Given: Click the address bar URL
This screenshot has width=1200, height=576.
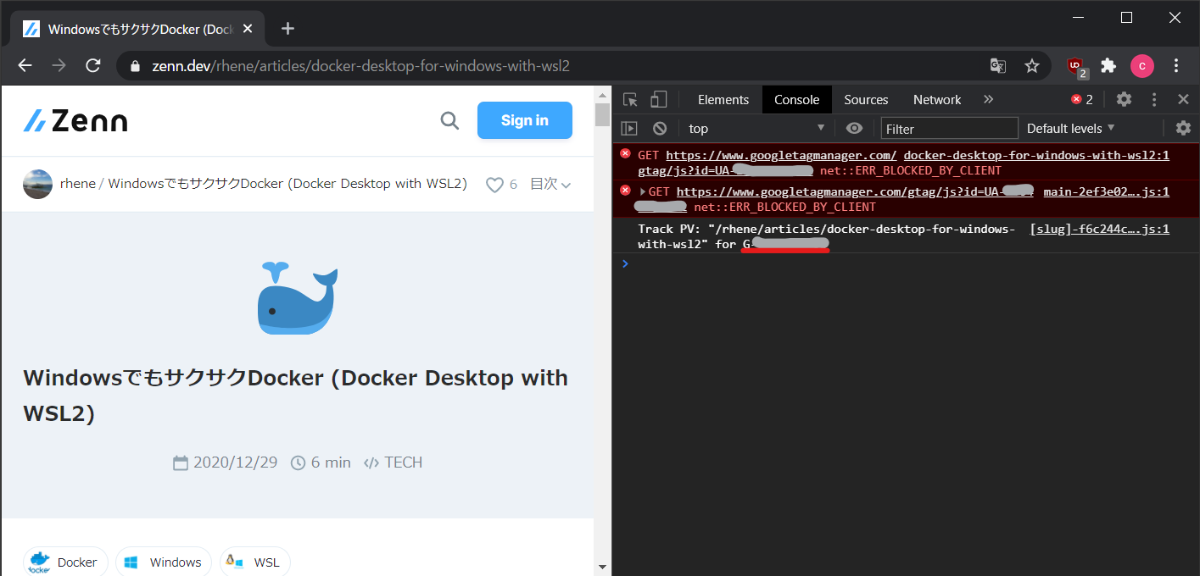Looking at the screenshot, I should pos(360,66).
